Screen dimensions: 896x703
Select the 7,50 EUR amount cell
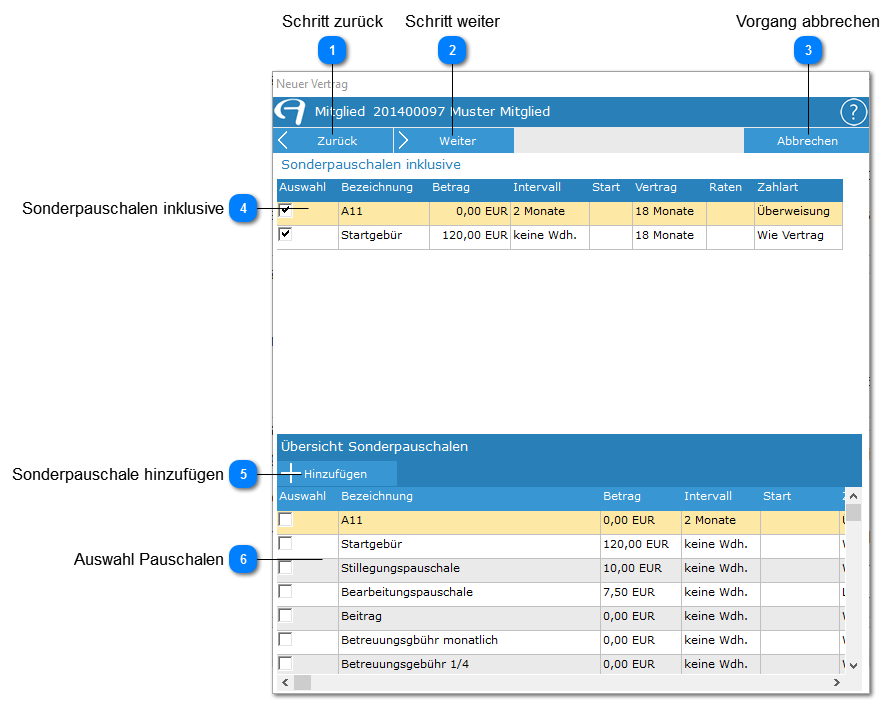coord(641,593)
